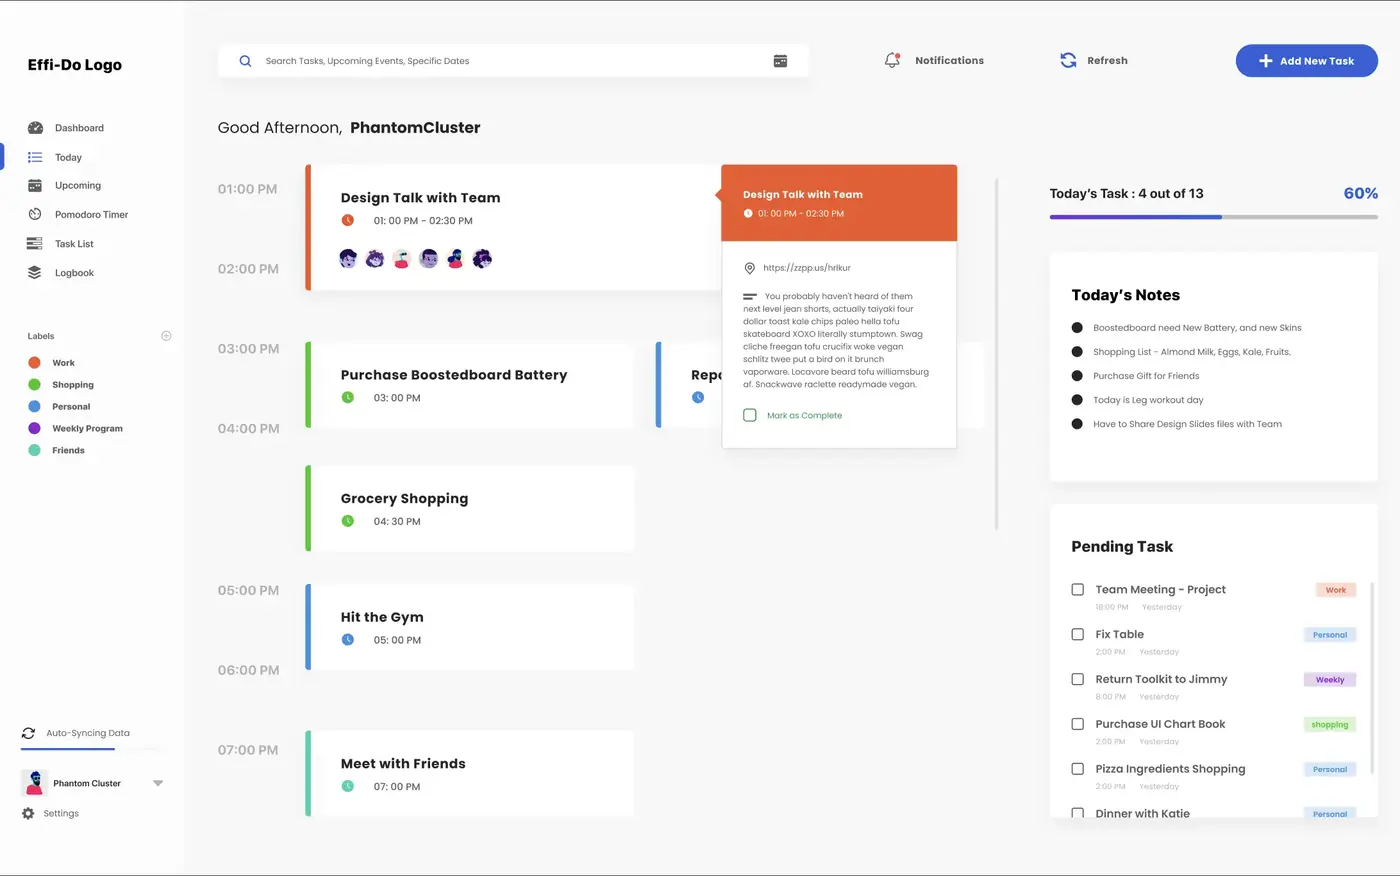Open the Hit the Gym task card
1400x876 pixels.
470,627
